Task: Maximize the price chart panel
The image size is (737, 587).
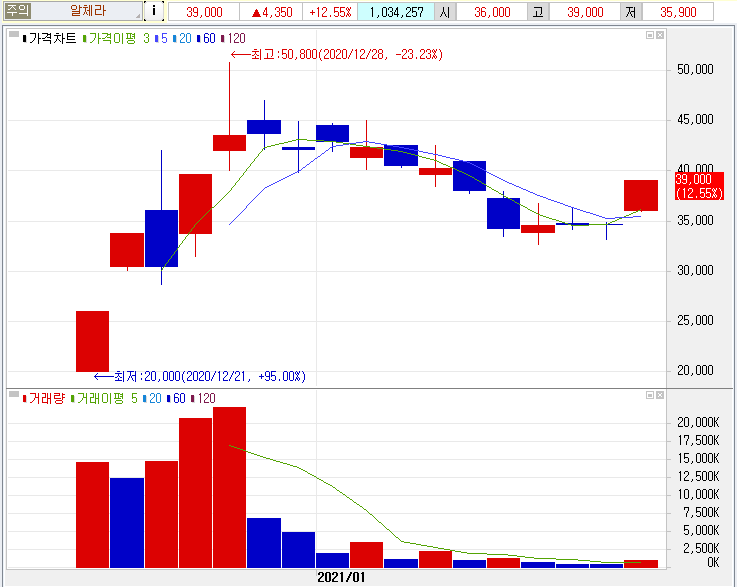Action: point(650,35)
